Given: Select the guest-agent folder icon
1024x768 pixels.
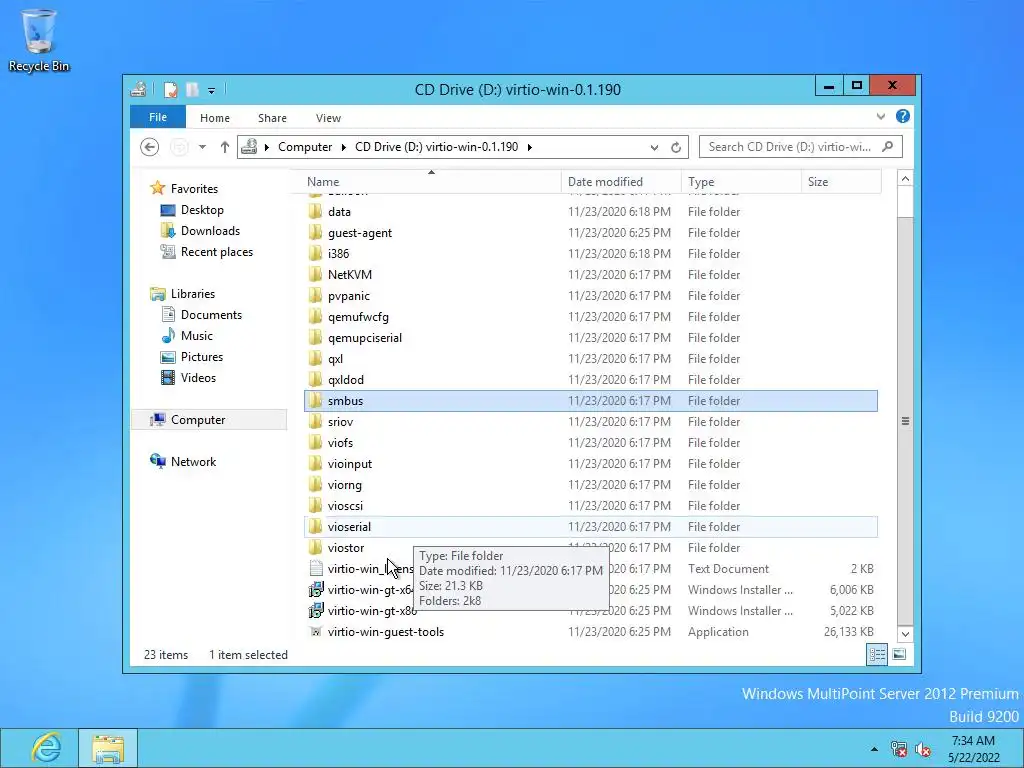Looking at the screenshot, I should (315, 232).
